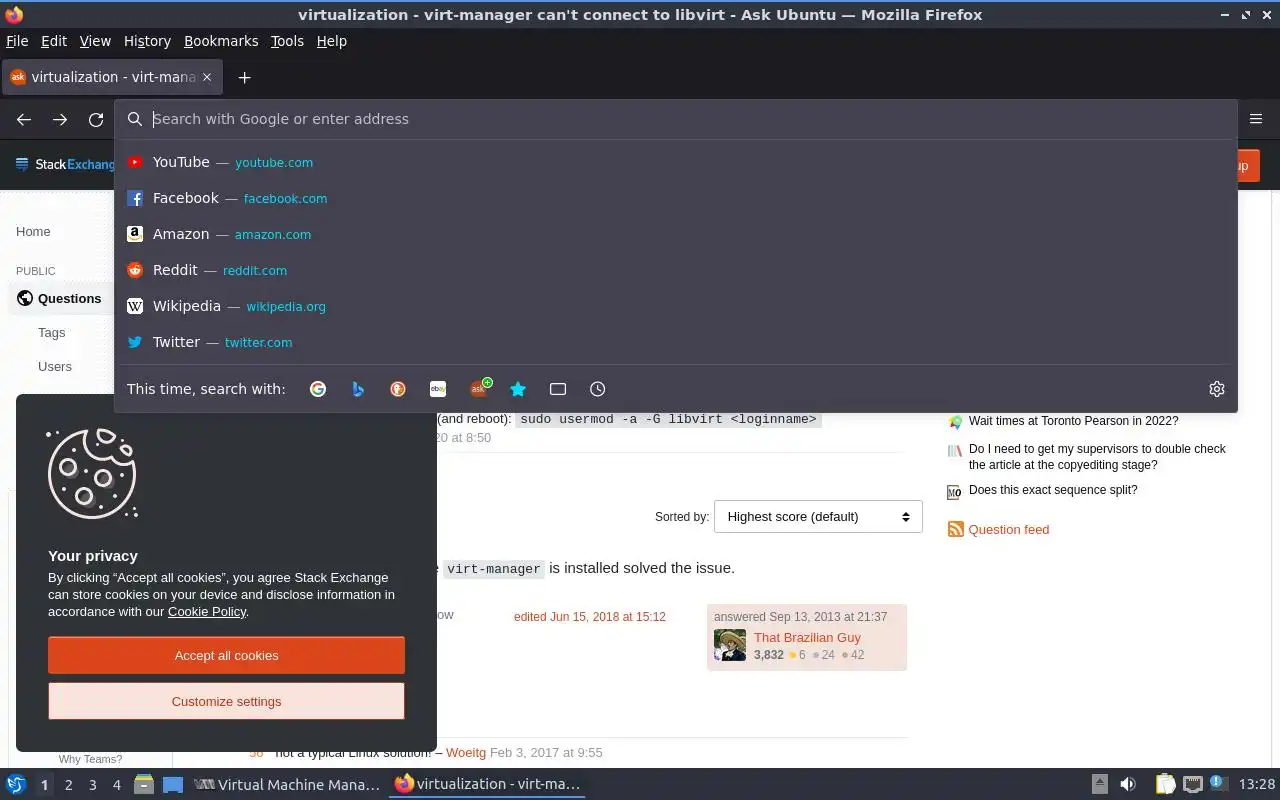Open Users in left sidebar
This screenshot has width=1280, height=800.
point(55,366)
